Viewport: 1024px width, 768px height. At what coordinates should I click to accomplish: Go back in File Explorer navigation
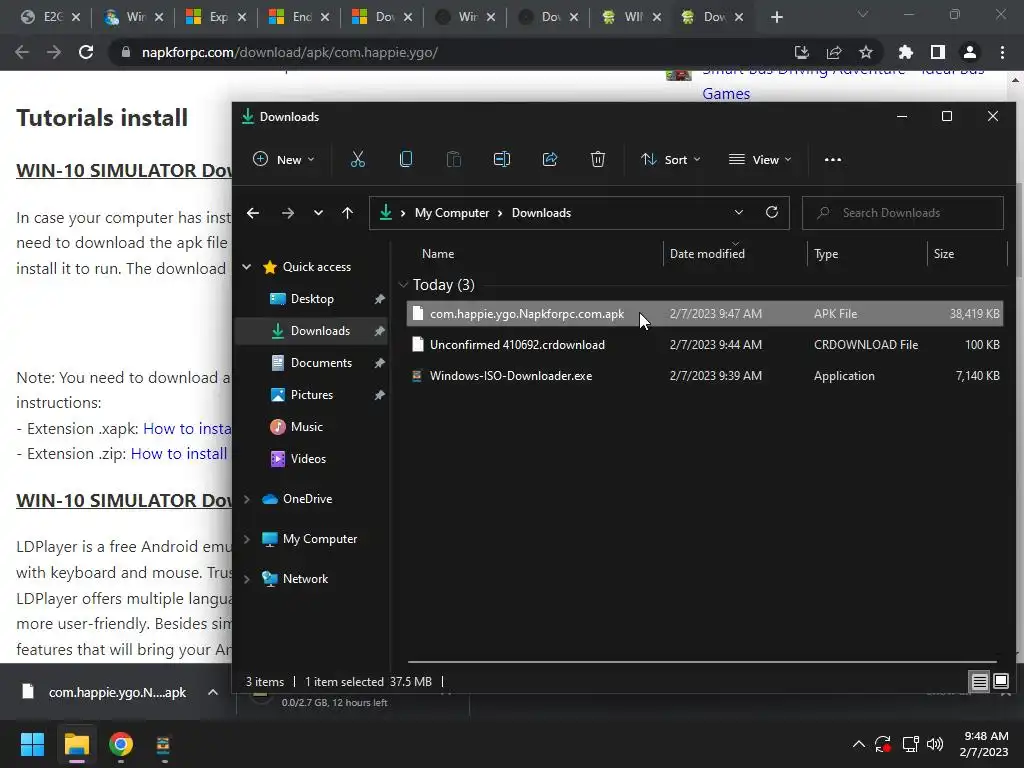[x=253, y=213]
